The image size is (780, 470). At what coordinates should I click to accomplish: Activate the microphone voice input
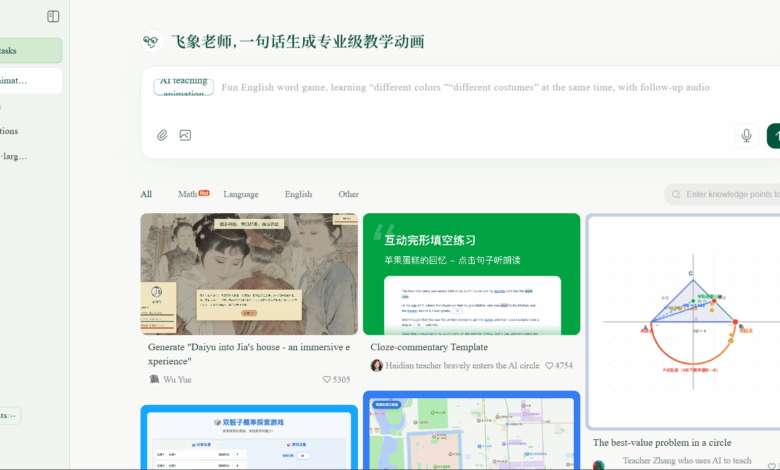tap(746, 135)
